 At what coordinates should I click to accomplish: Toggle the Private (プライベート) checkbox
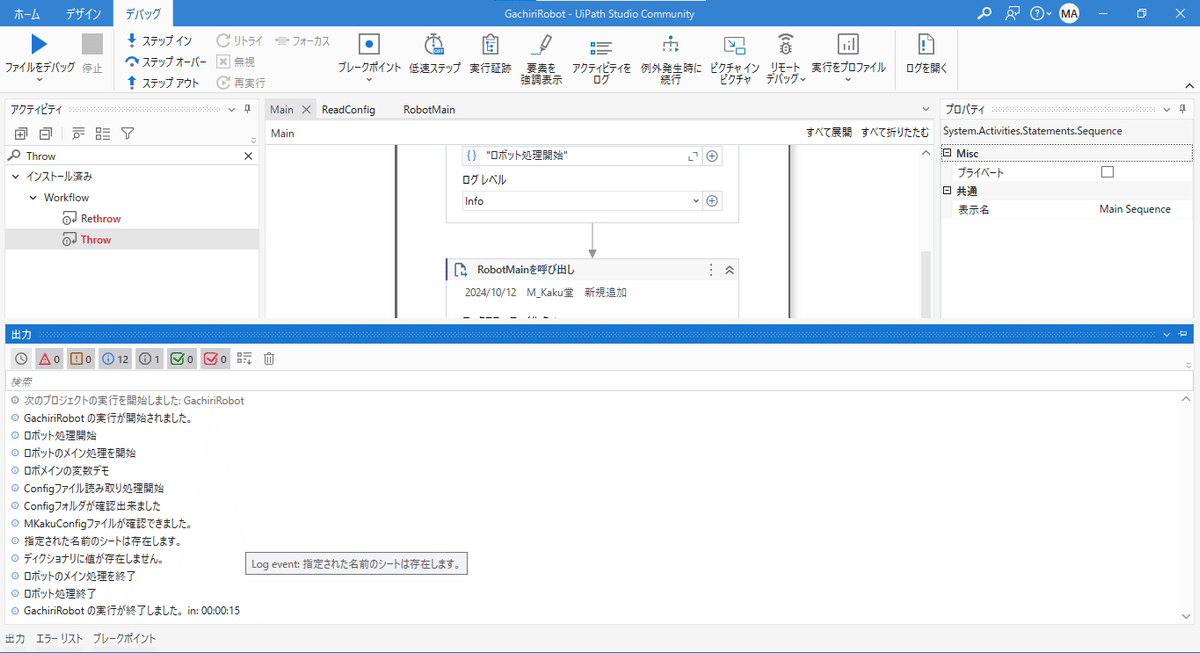pyautogui.click(x=1107, y=172)
